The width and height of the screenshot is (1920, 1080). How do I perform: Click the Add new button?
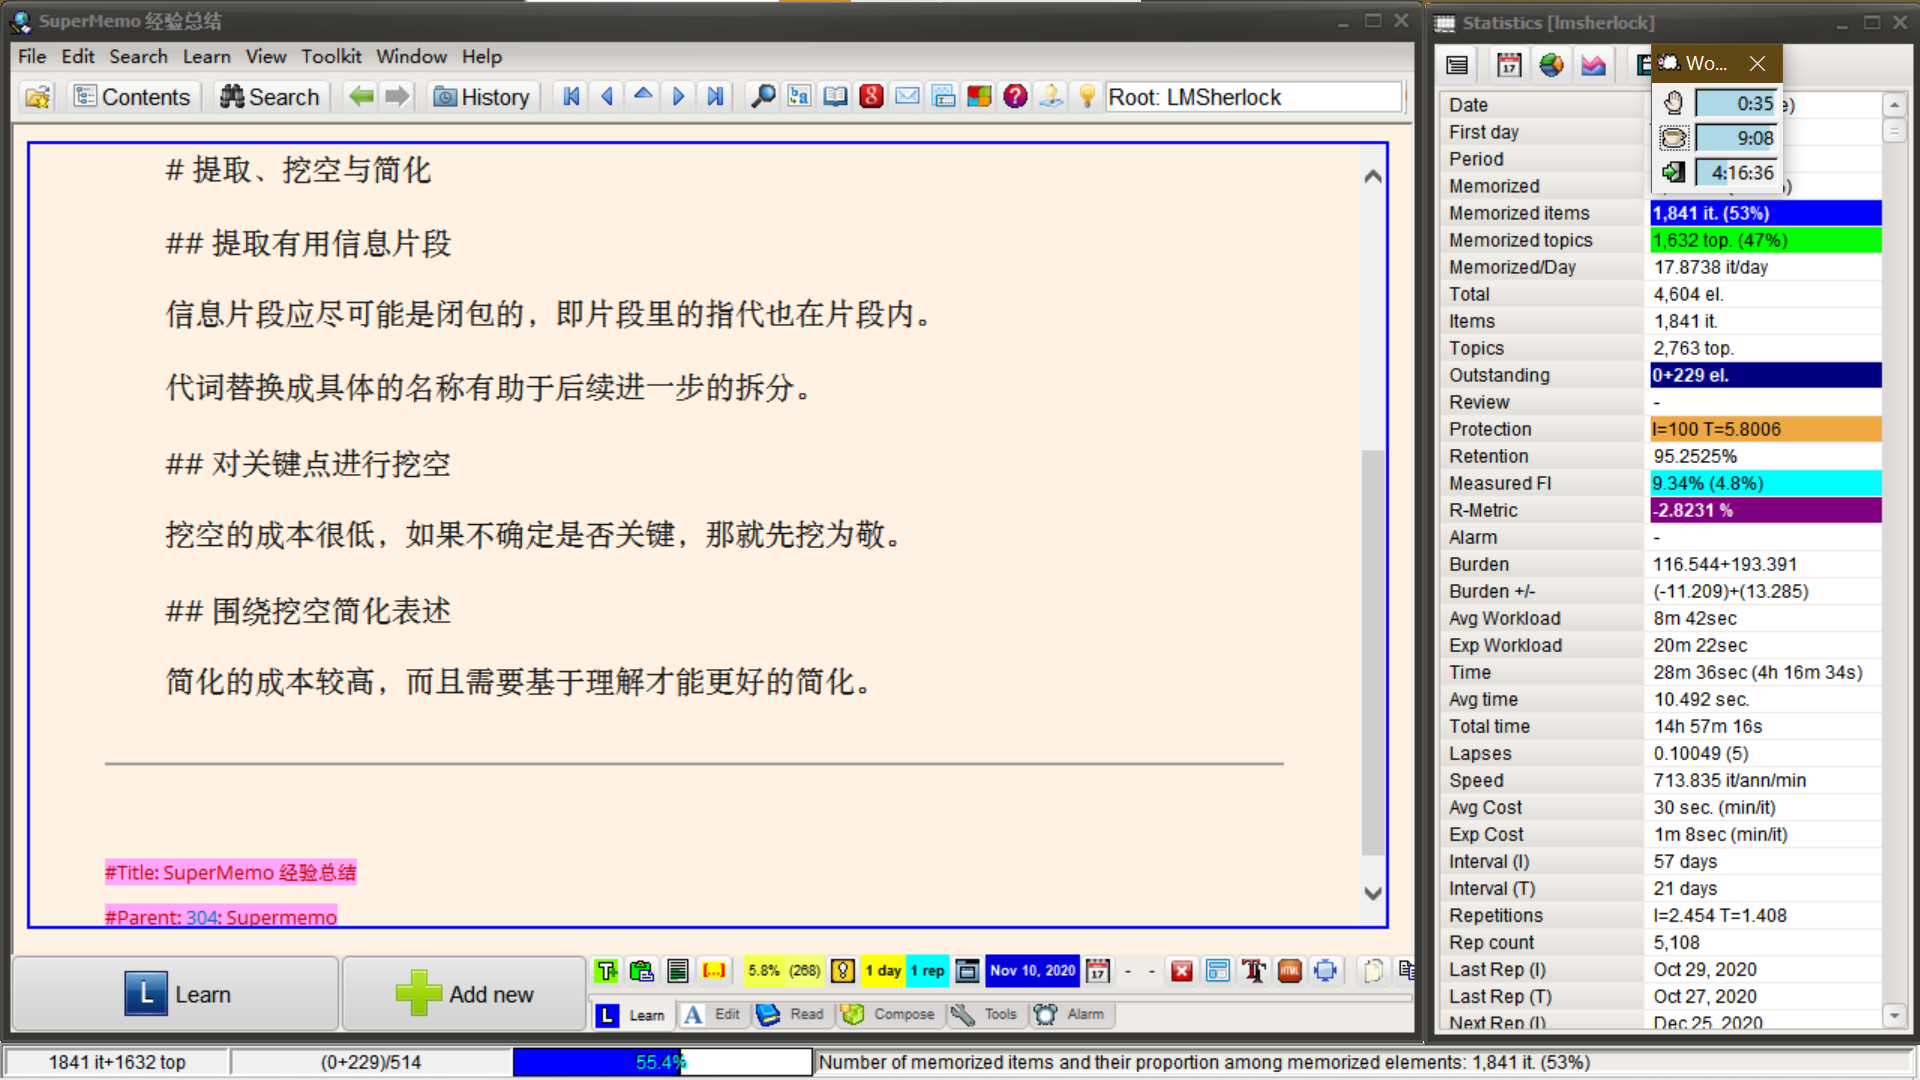(465, 994)
